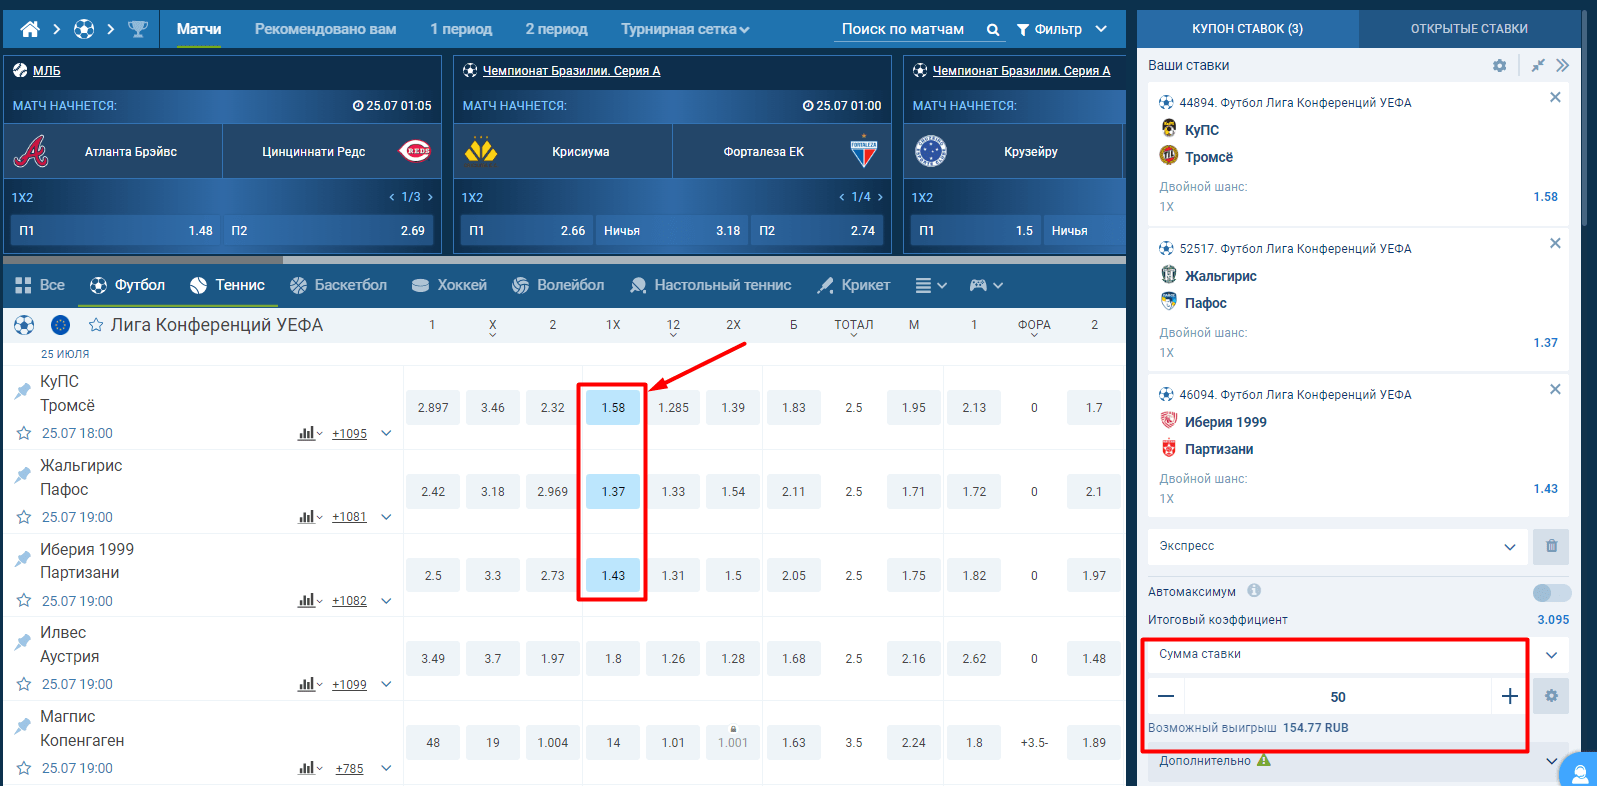Clear all bets with trash icon
Viewport: 1597px width, 786px height.
[x=1551, y=546]
